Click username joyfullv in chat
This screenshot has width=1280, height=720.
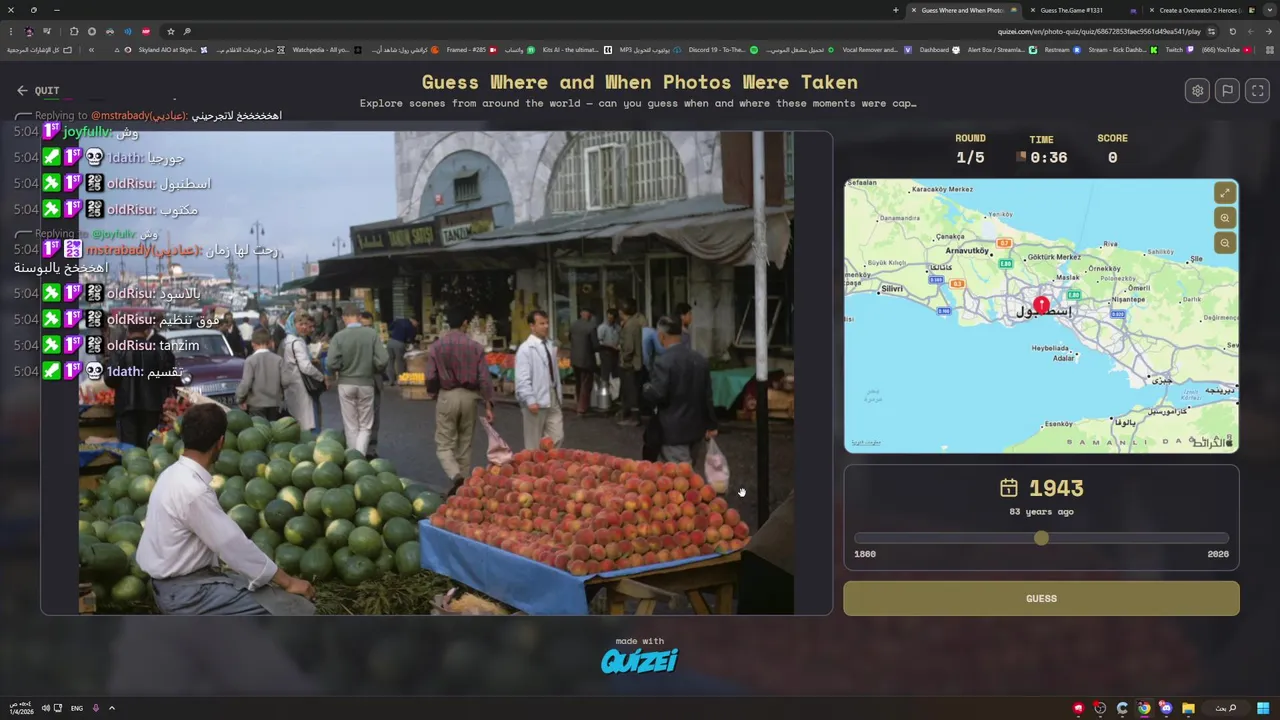(x=87, y=132)
